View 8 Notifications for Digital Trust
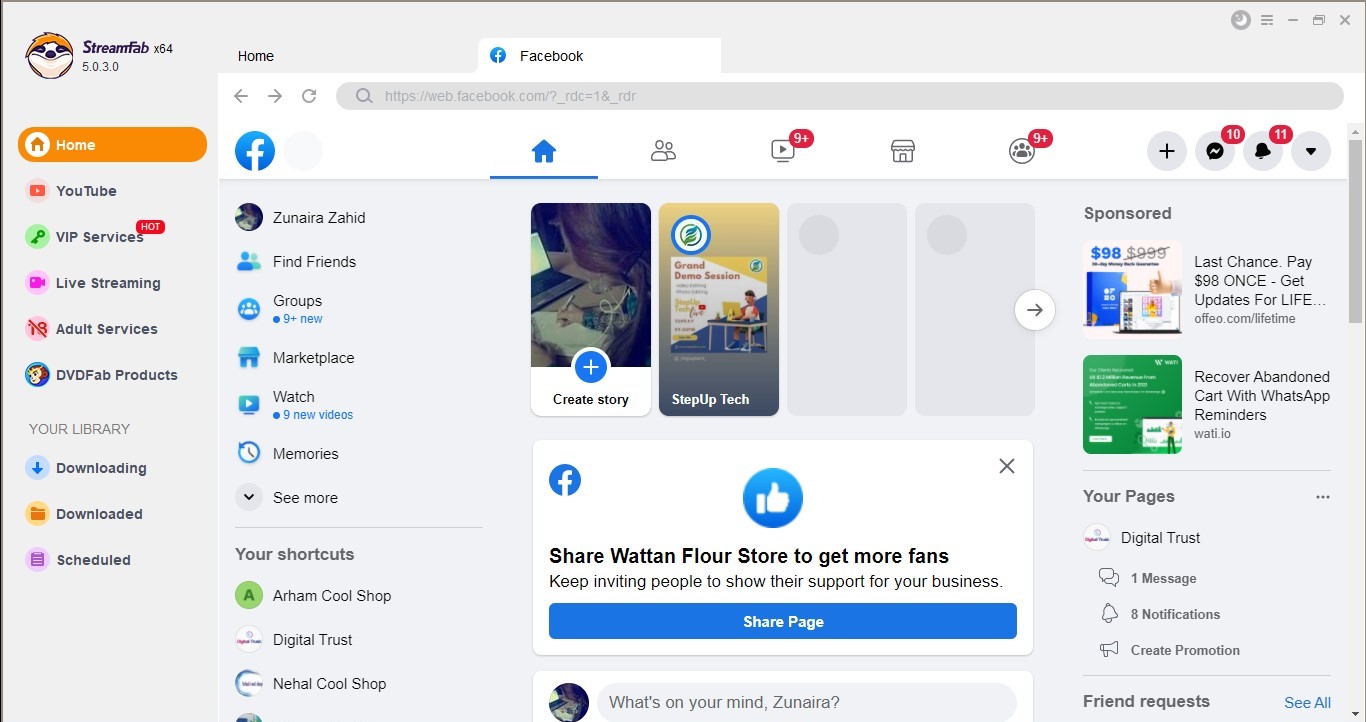The image size is (1366, 722). tap(1175, 614)
